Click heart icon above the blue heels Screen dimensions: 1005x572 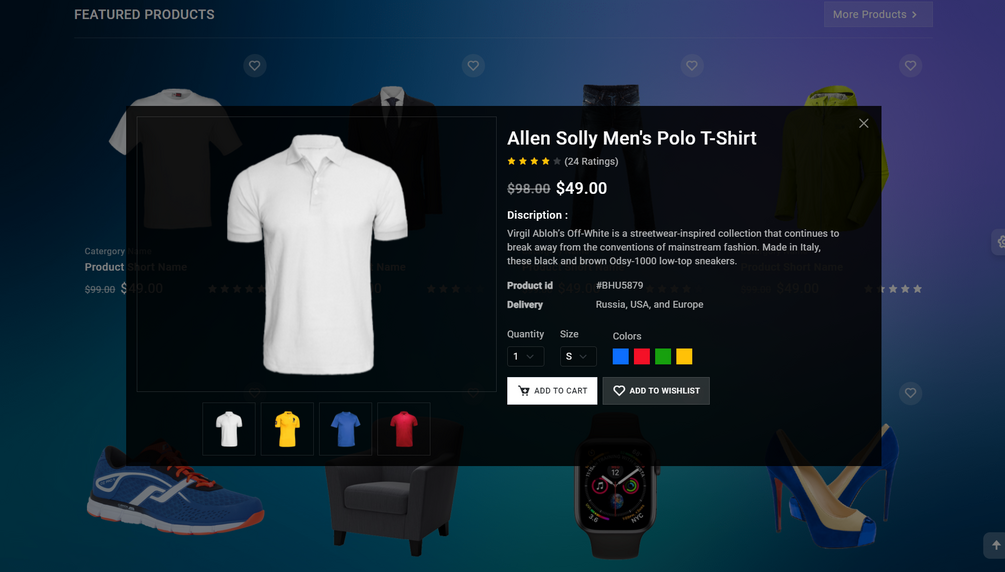(x=910, y=392)
